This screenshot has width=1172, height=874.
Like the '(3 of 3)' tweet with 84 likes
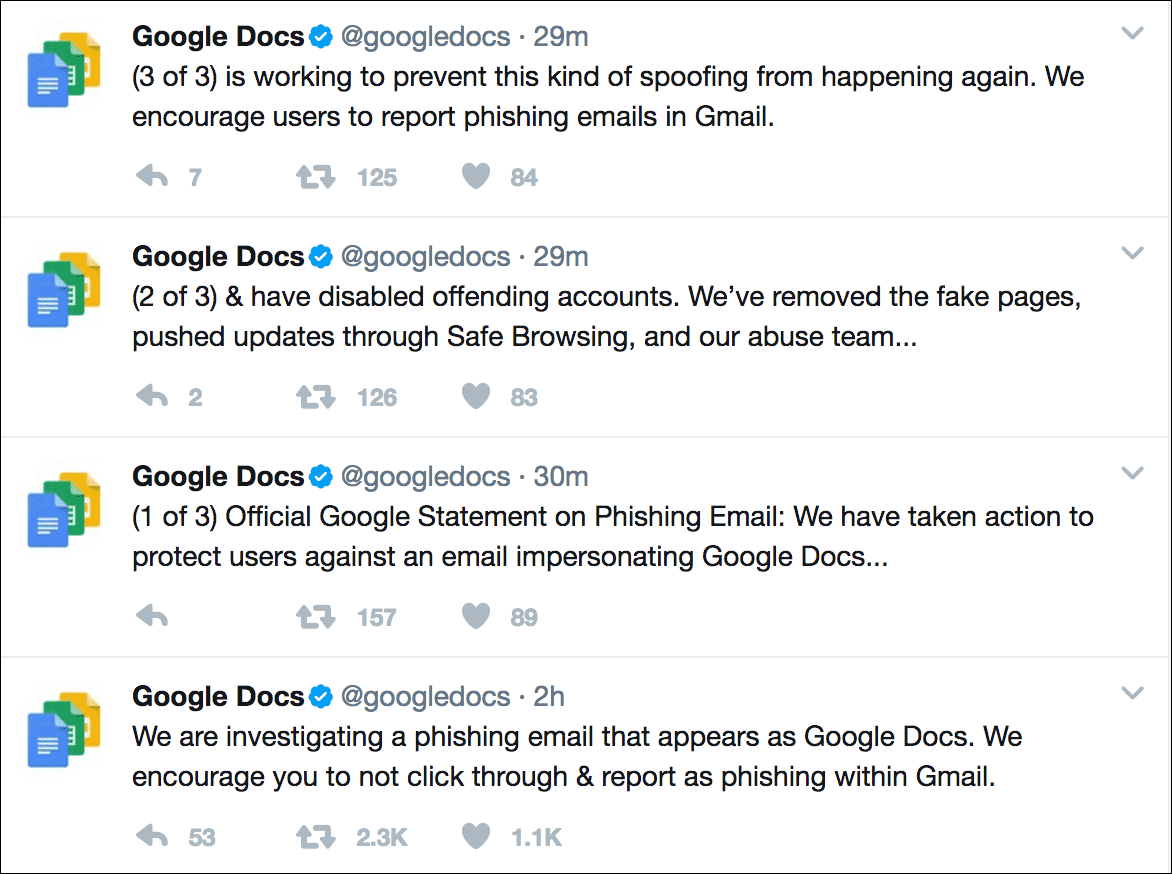click(x=476, y=177)
